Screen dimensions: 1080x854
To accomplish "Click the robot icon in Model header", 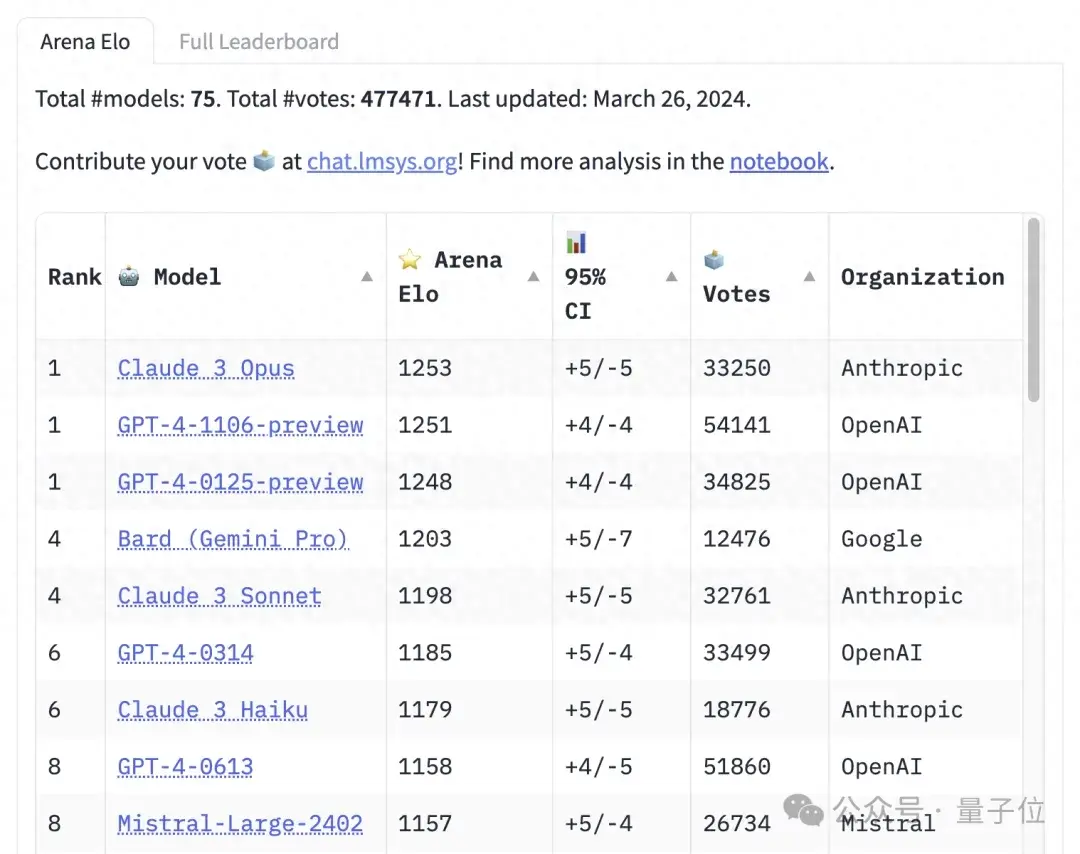I will [x=129, y=277].
